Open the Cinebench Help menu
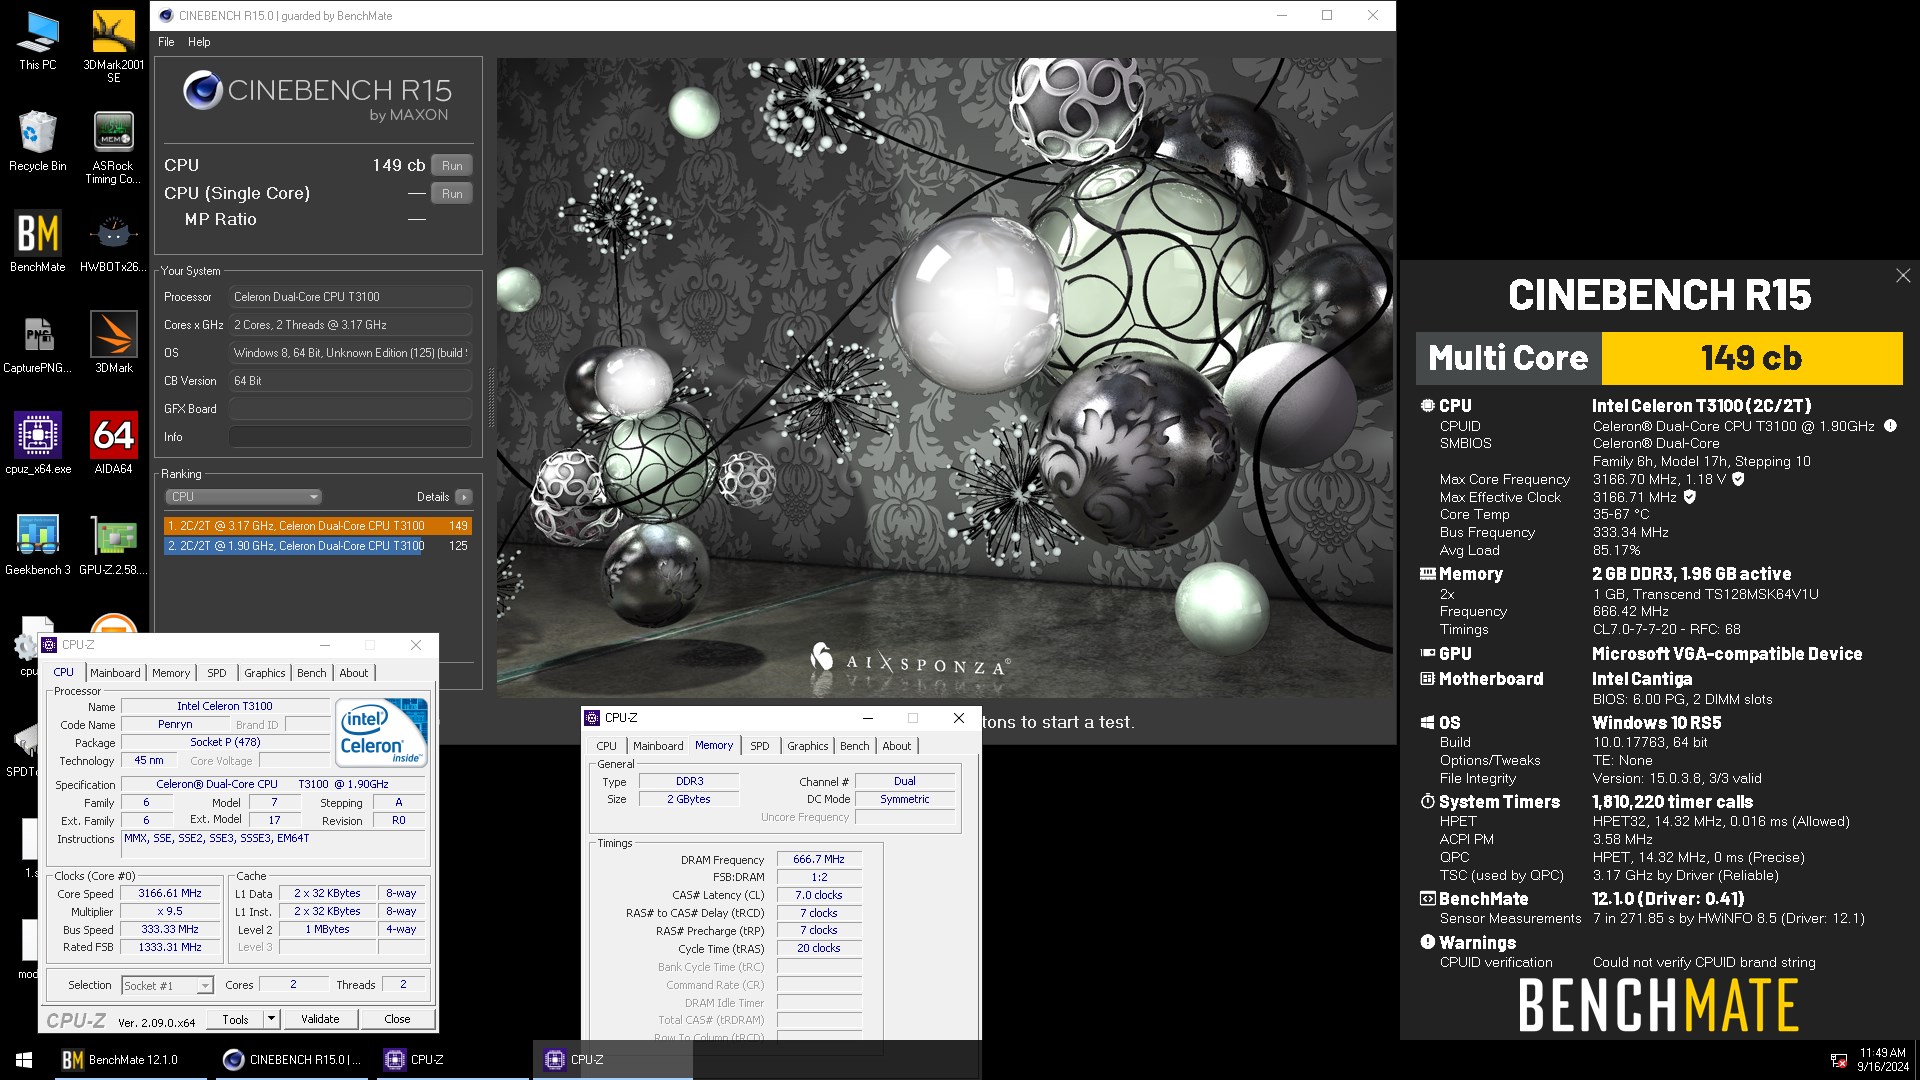The width and height of the screenshot is (1920, 1080). [199, 42]
